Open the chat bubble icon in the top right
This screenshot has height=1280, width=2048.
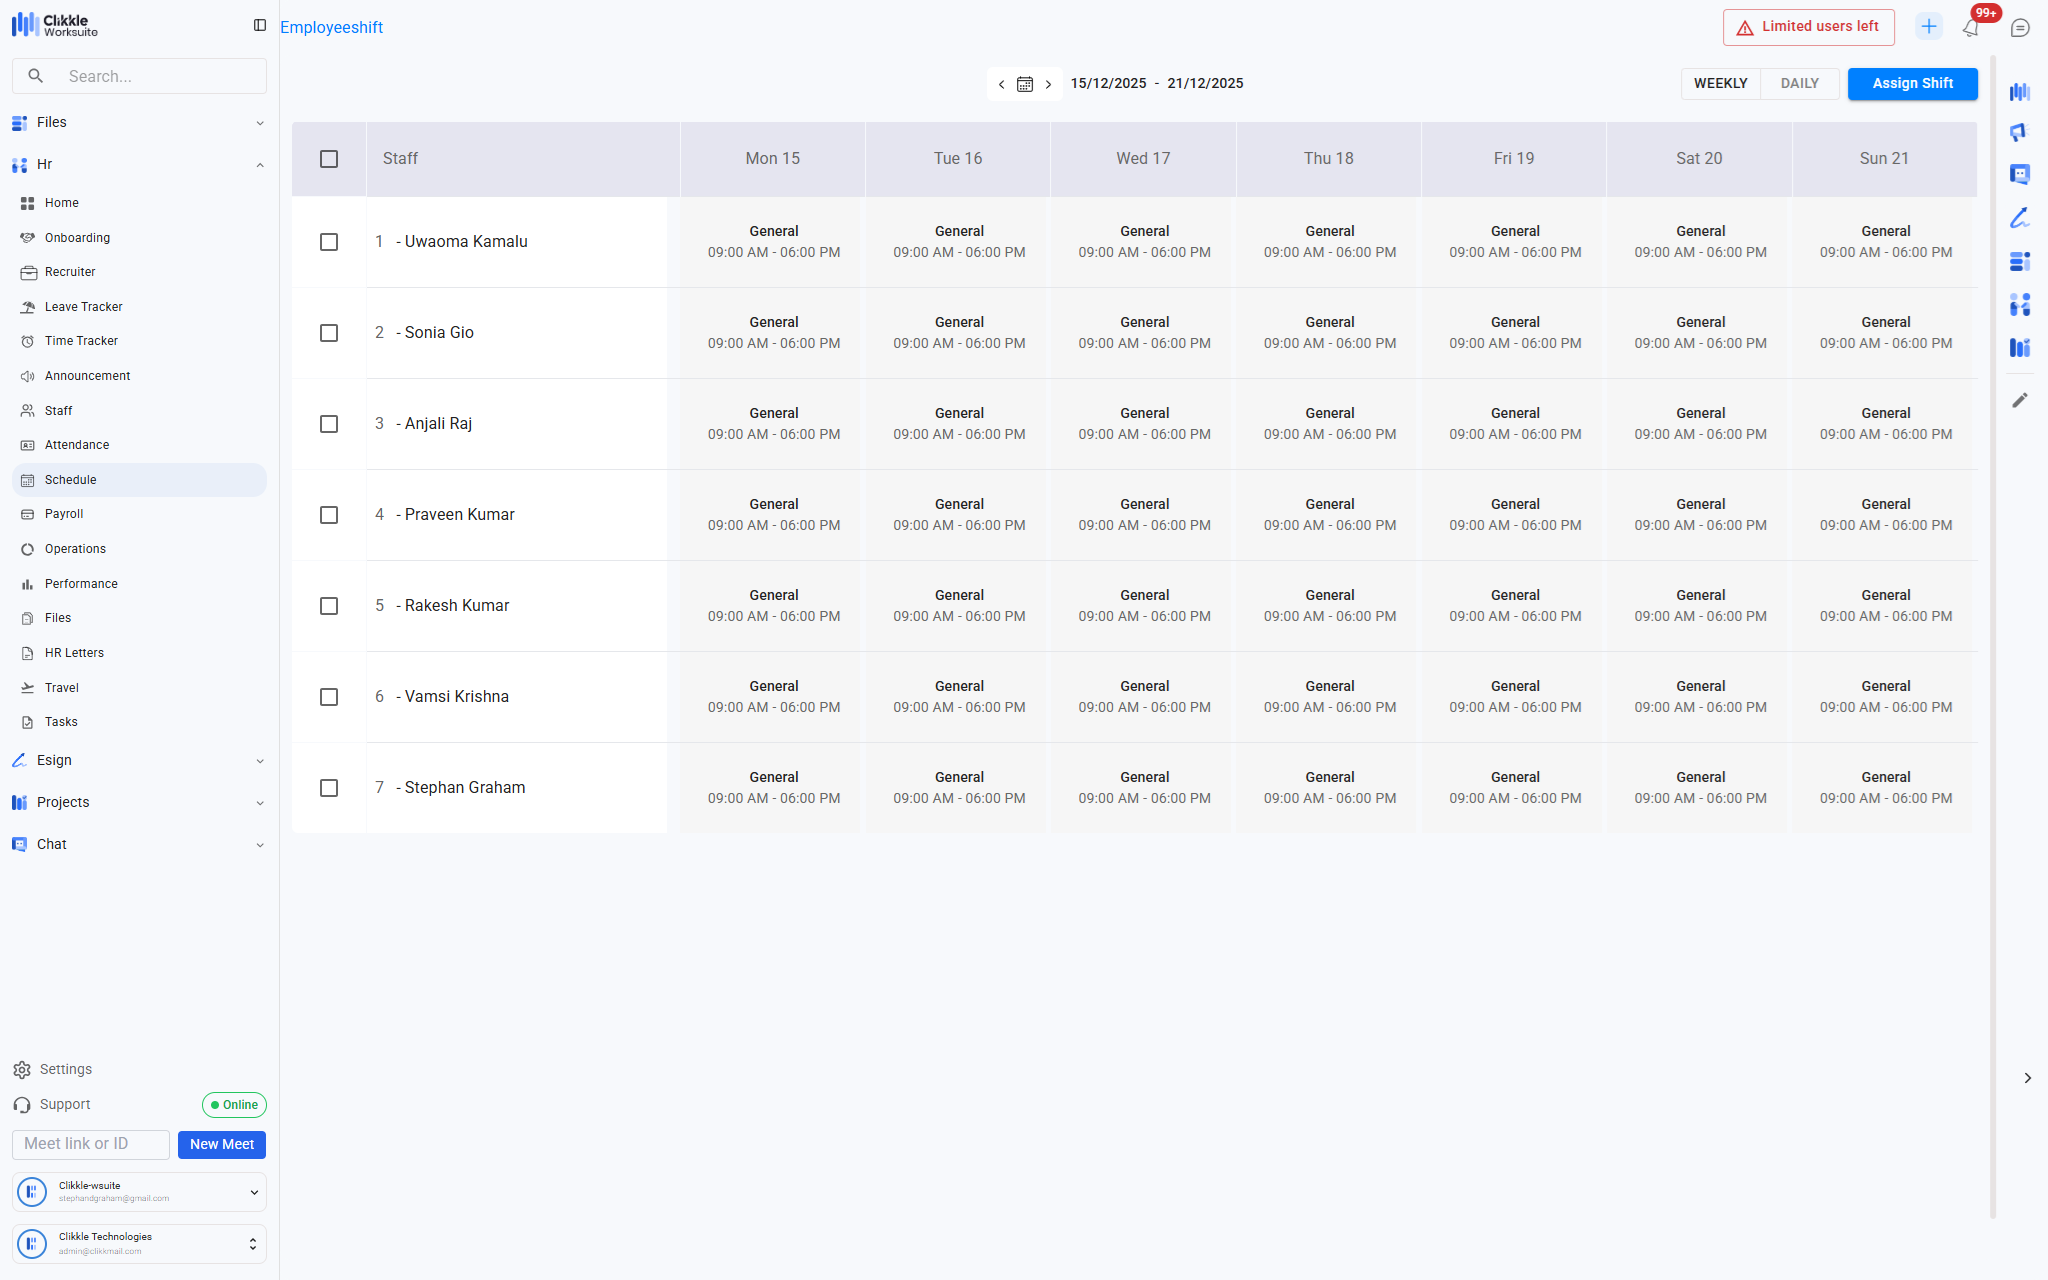point(2020,28)
